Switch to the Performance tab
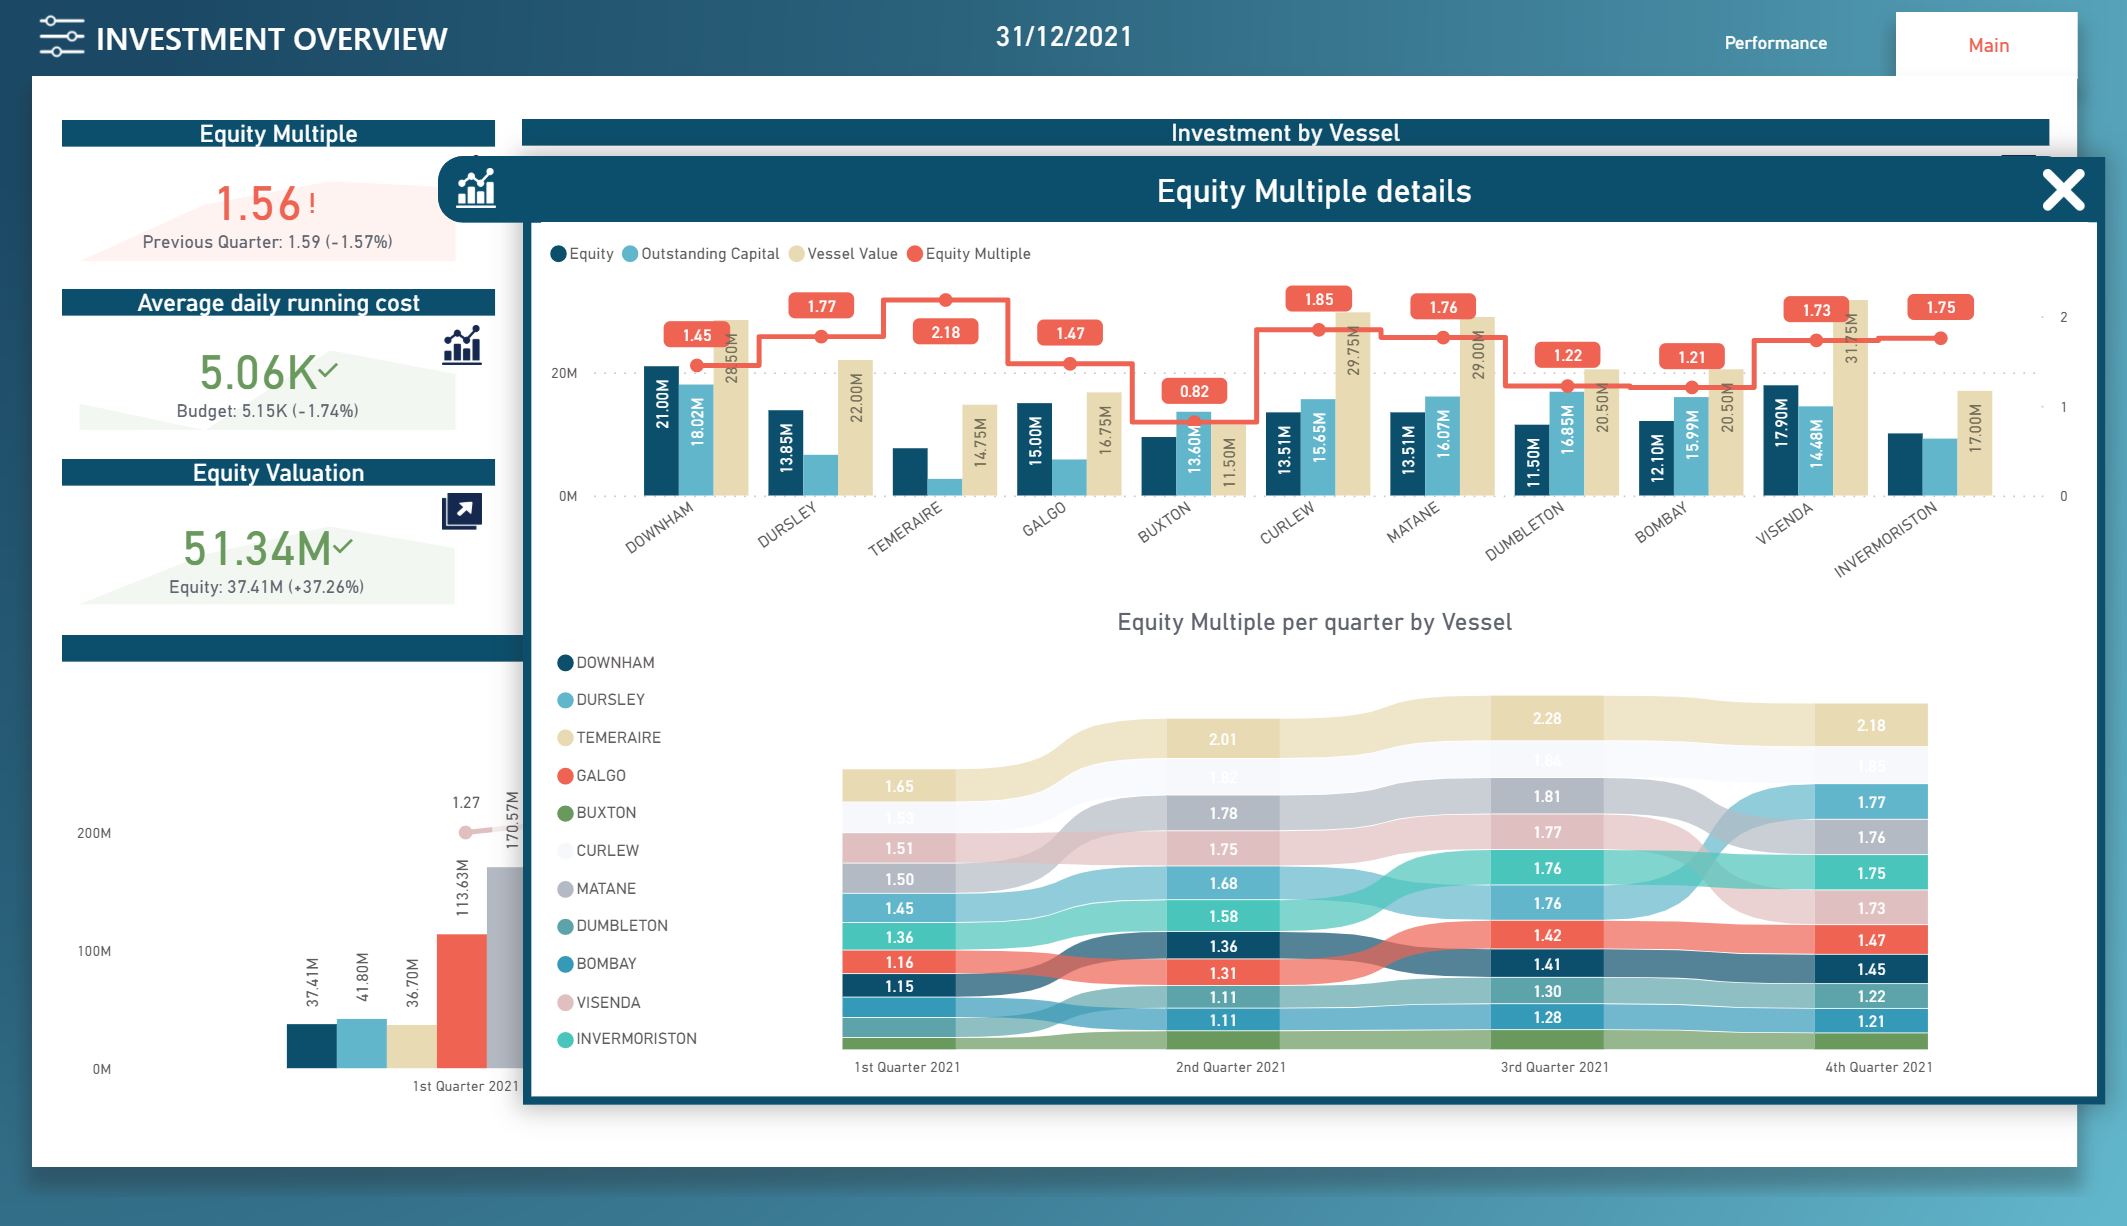This screenshot has height=1226, width=2127. coord(1775,43)
